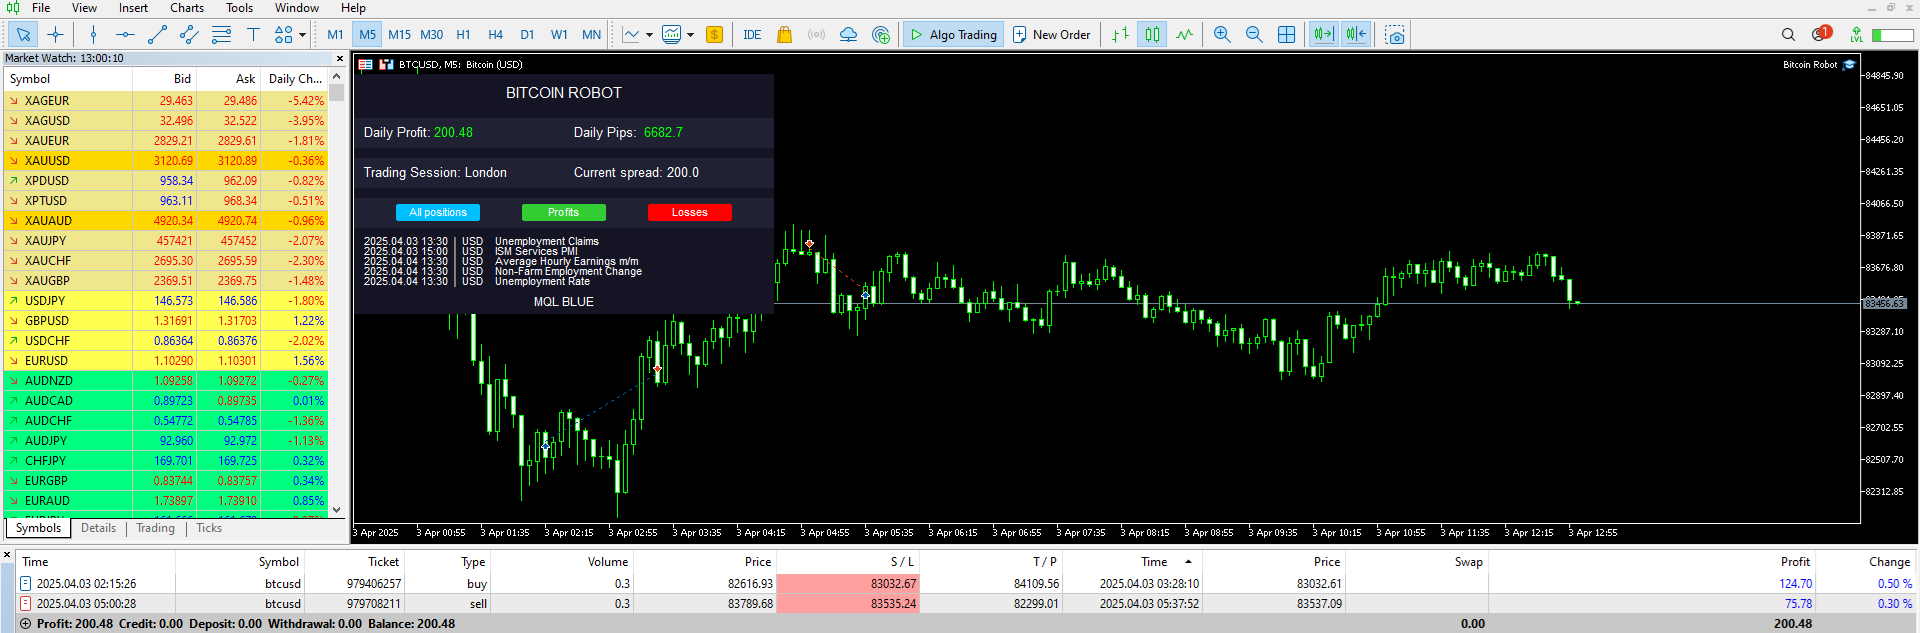Image resolution: width=1920 pixels, height=633 pixels.
Task: Switch to the Ticks tab
Action: pyautogui.click(x=209, y=528)
